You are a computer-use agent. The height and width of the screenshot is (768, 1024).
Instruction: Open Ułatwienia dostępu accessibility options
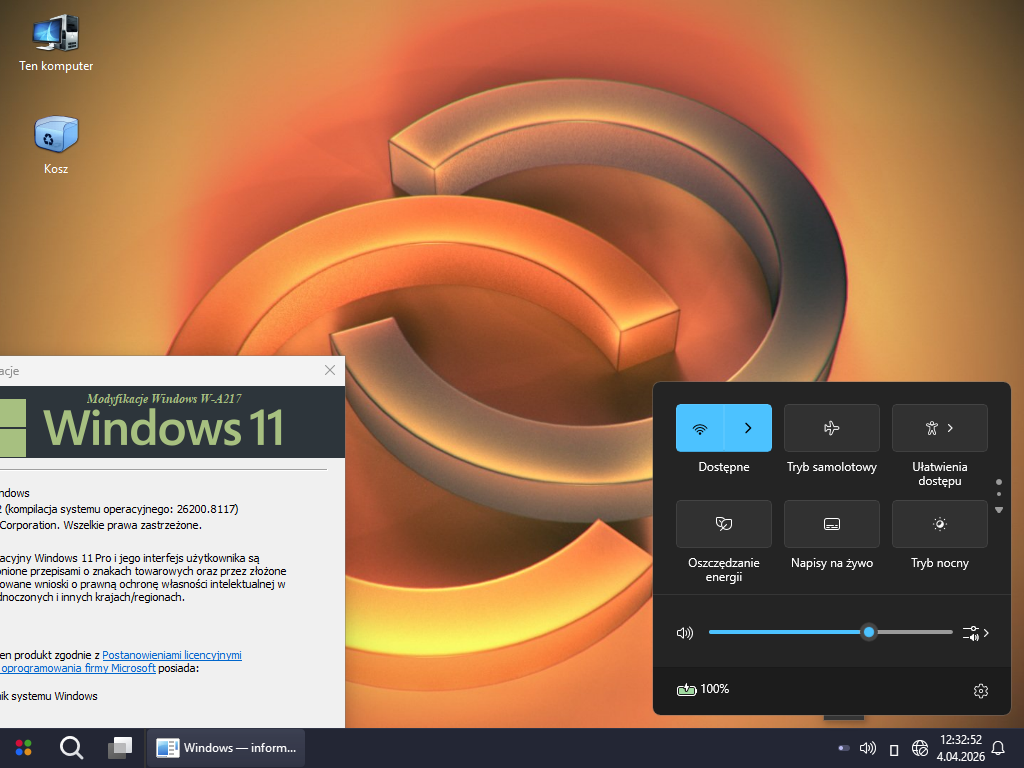(x=939, y=428)
